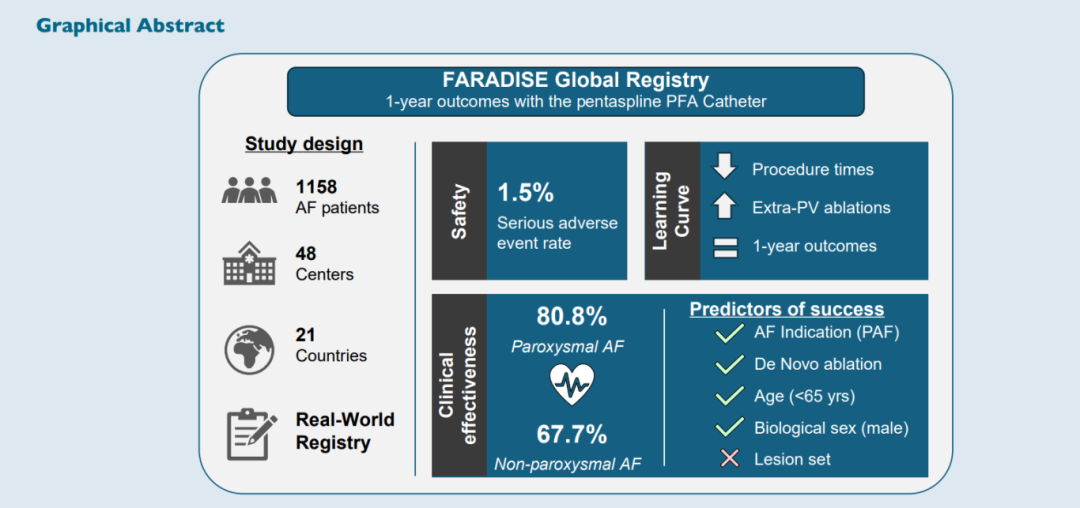Select the FARADISE Global Registry title banner
Viewport: 1080px width, 508px height.
575,91
